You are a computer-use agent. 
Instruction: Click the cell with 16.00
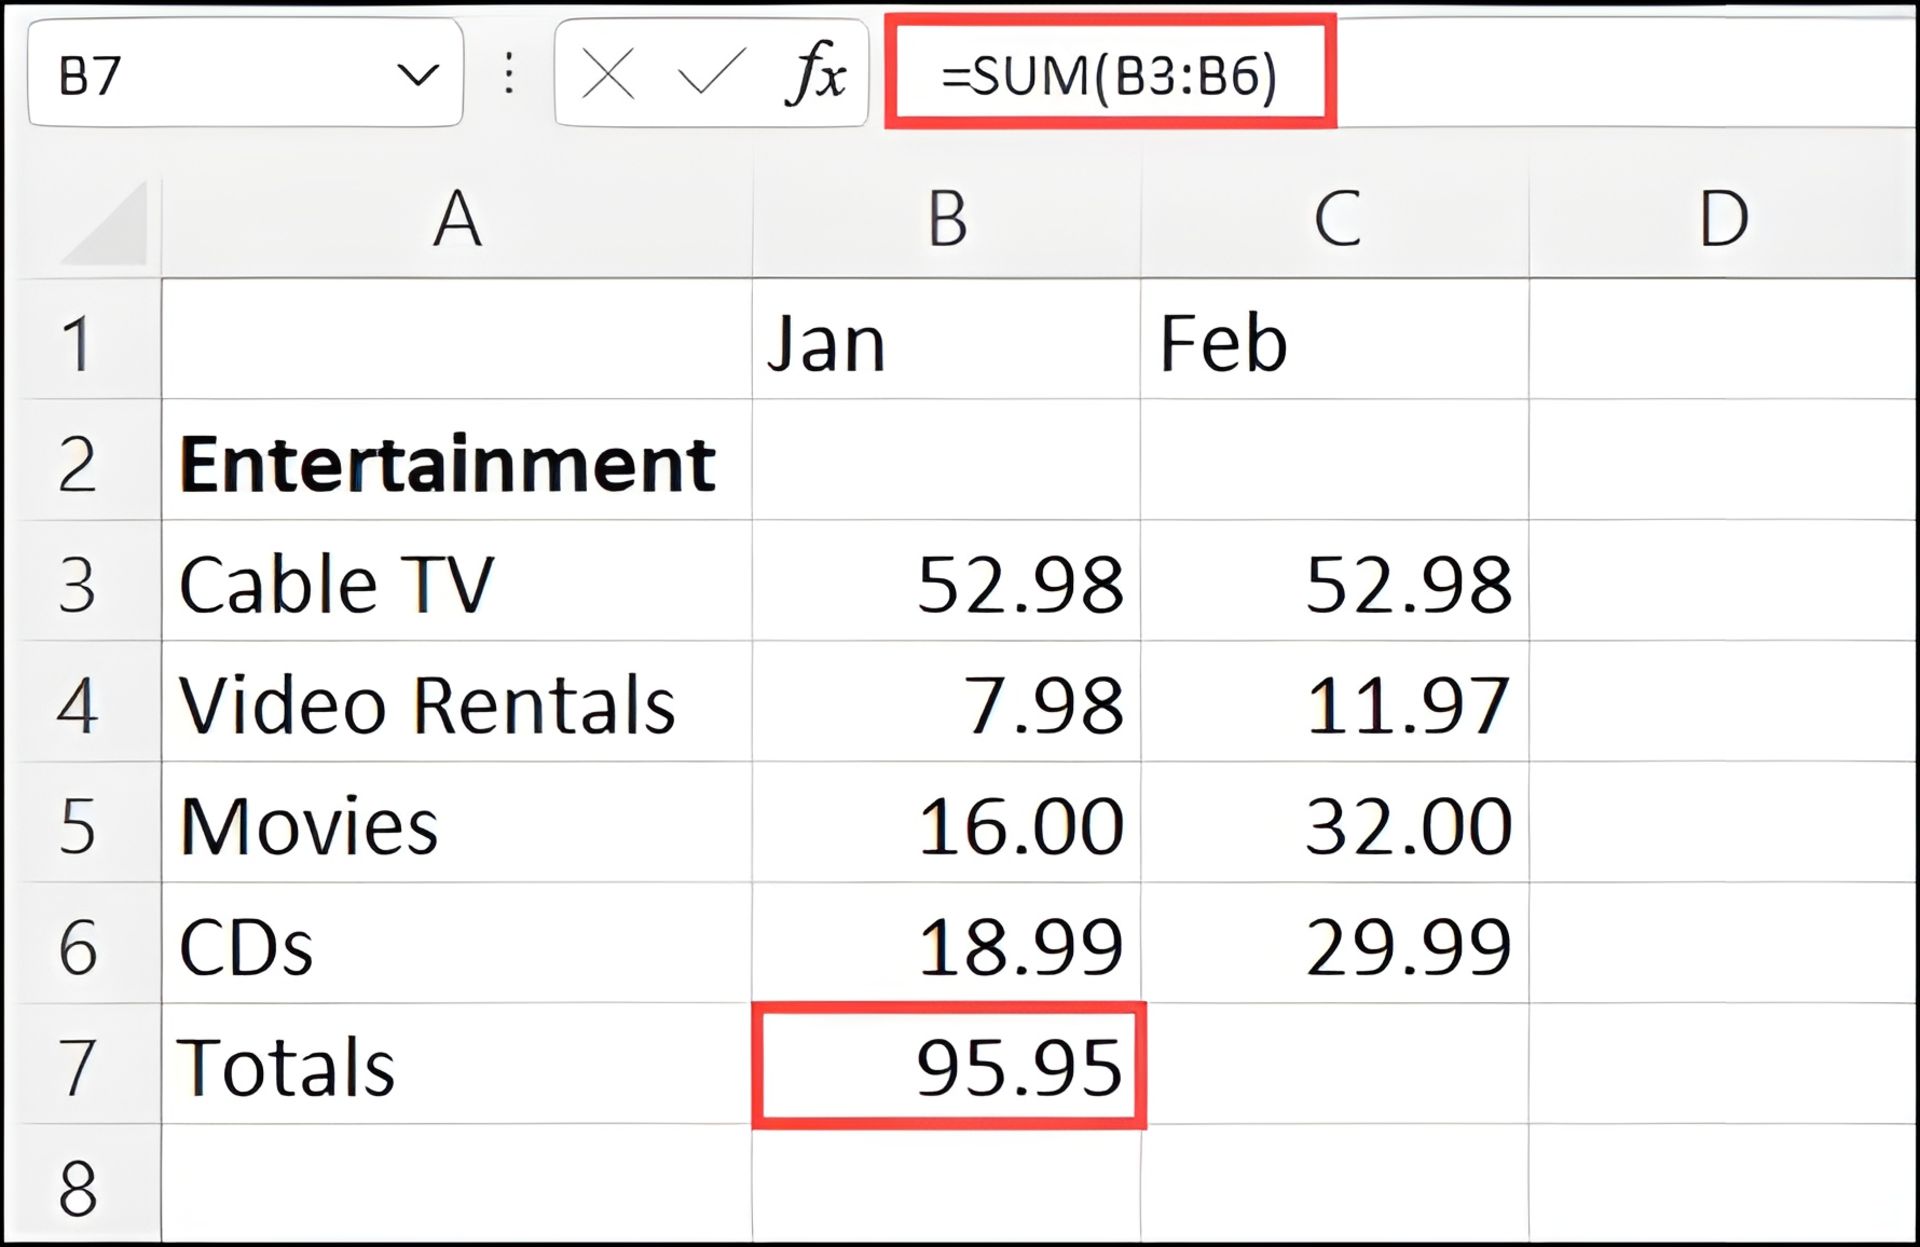(x=946, y=823)
